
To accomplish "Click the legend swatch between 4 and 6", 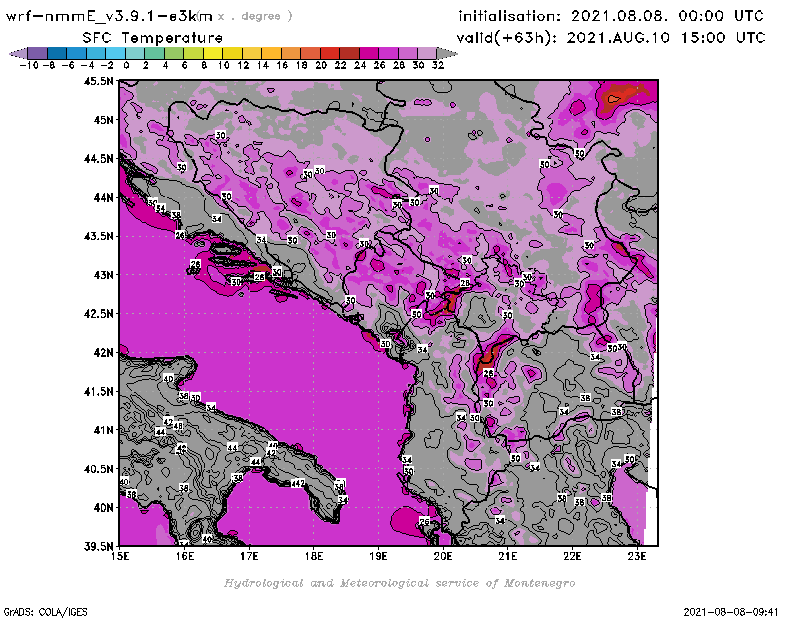I will (x=174, y=53).
